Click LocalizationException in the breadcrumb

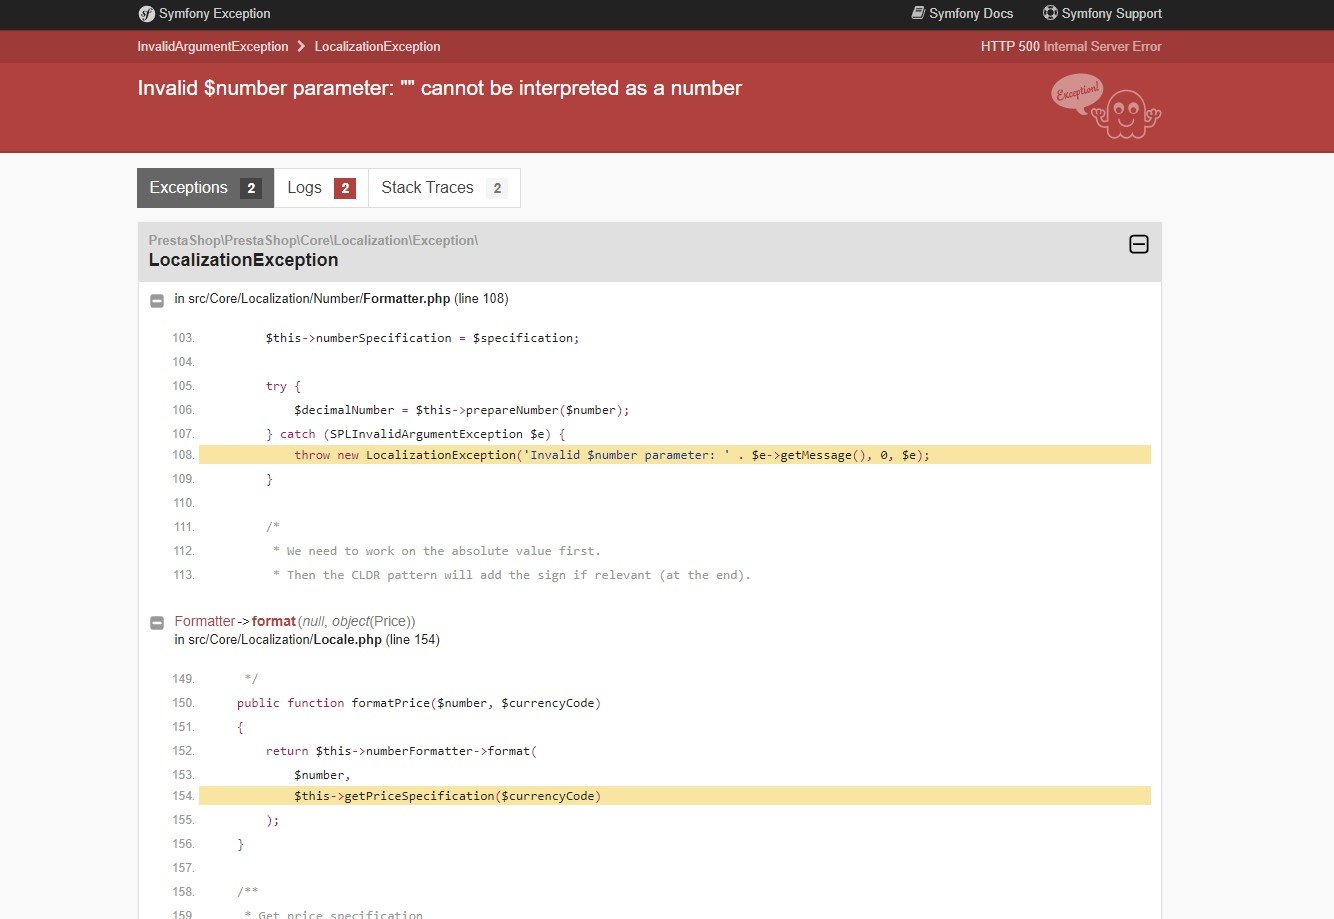coord(377,47)
